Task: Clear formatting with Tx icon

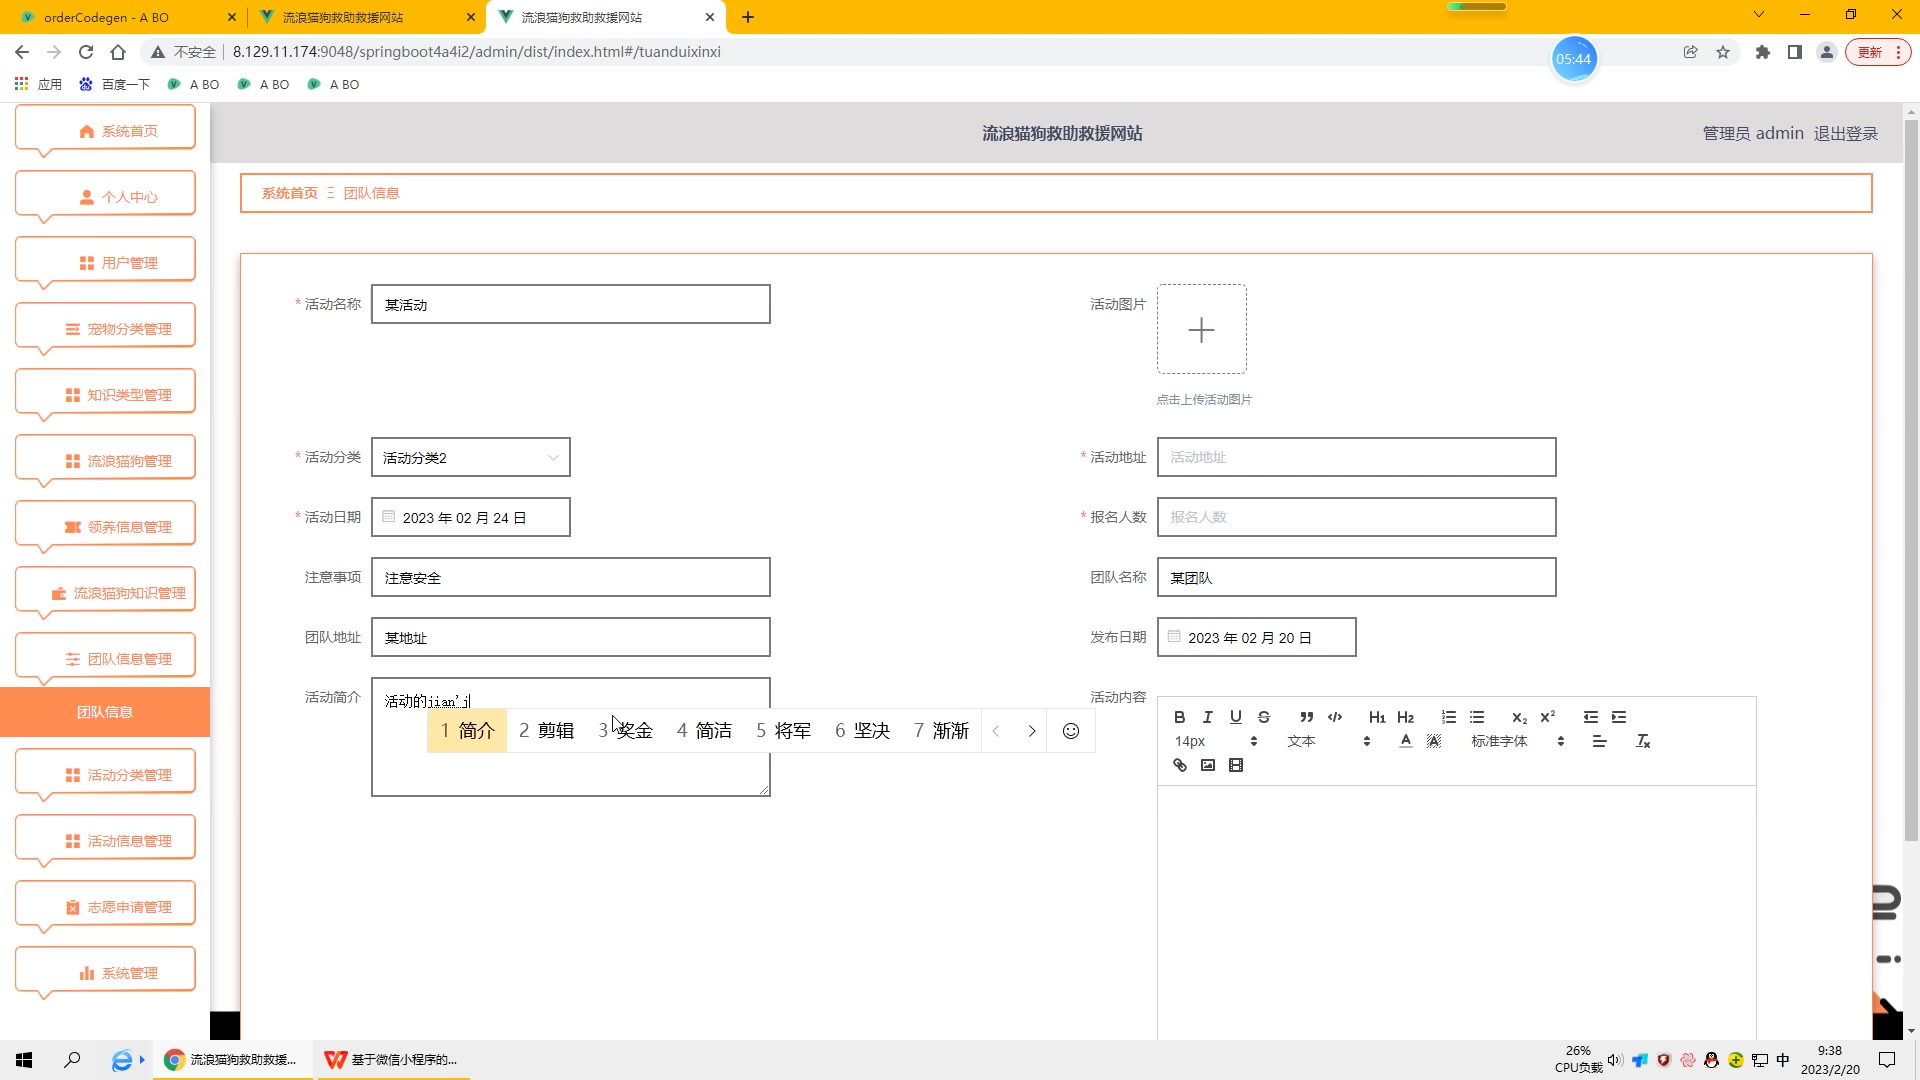Action: (x=1643, y=741)
